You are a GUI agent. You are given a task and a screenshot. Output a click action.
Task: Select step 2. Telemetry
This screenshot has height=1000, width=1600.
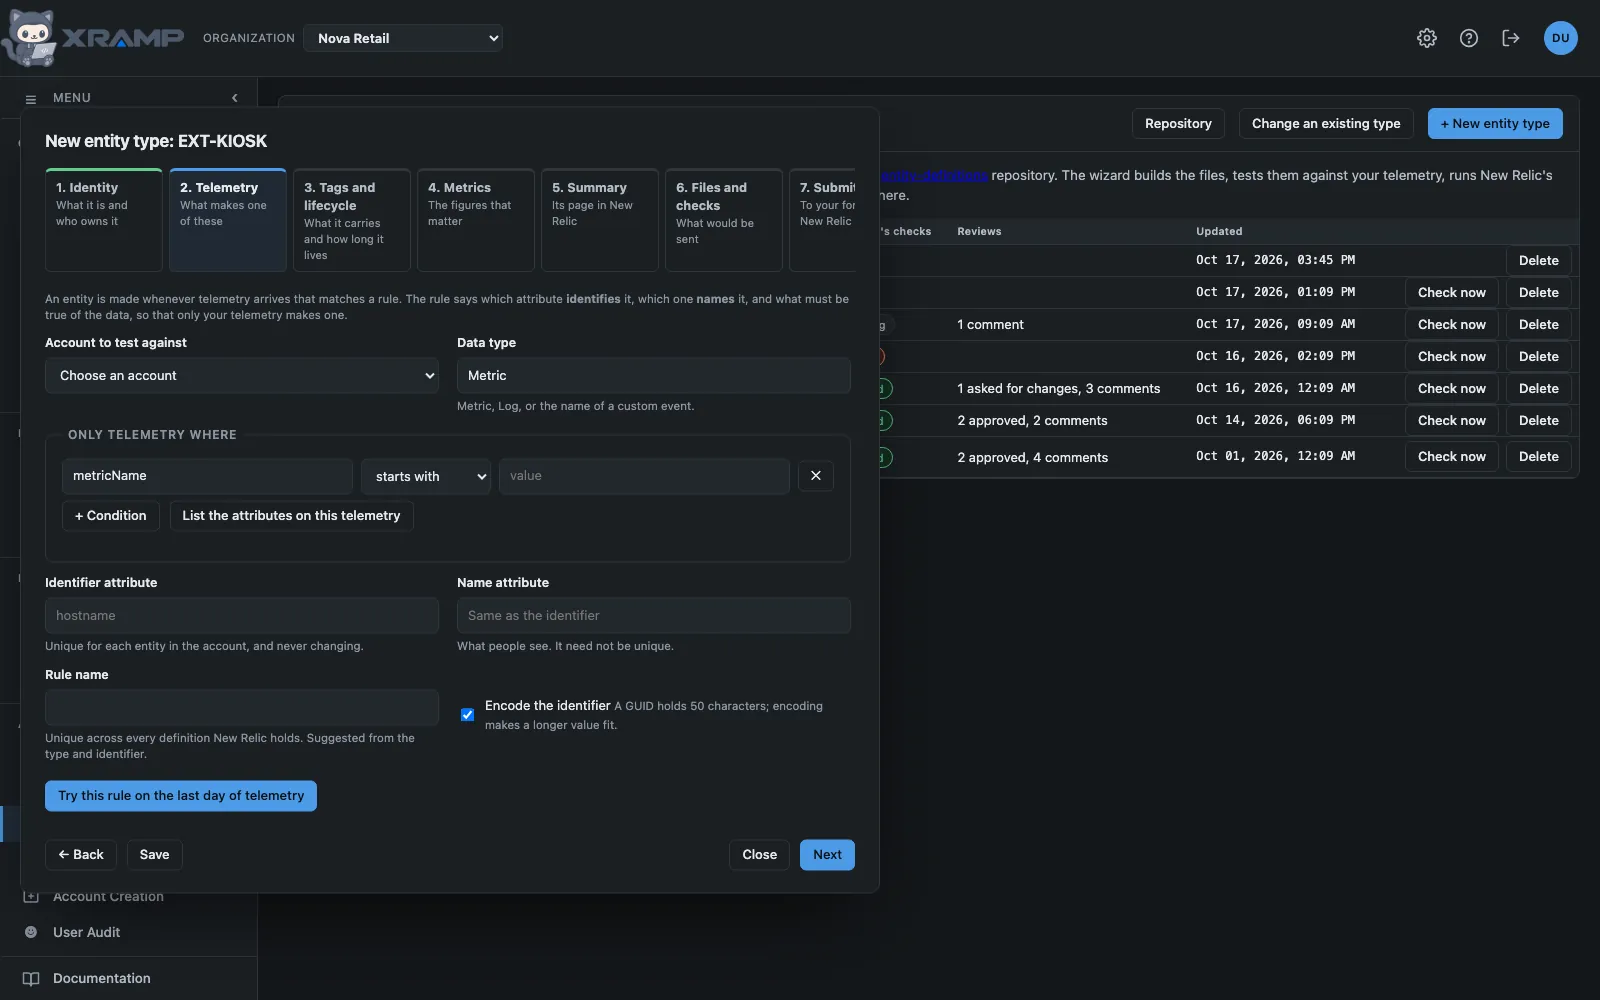[x=228, y=220]
